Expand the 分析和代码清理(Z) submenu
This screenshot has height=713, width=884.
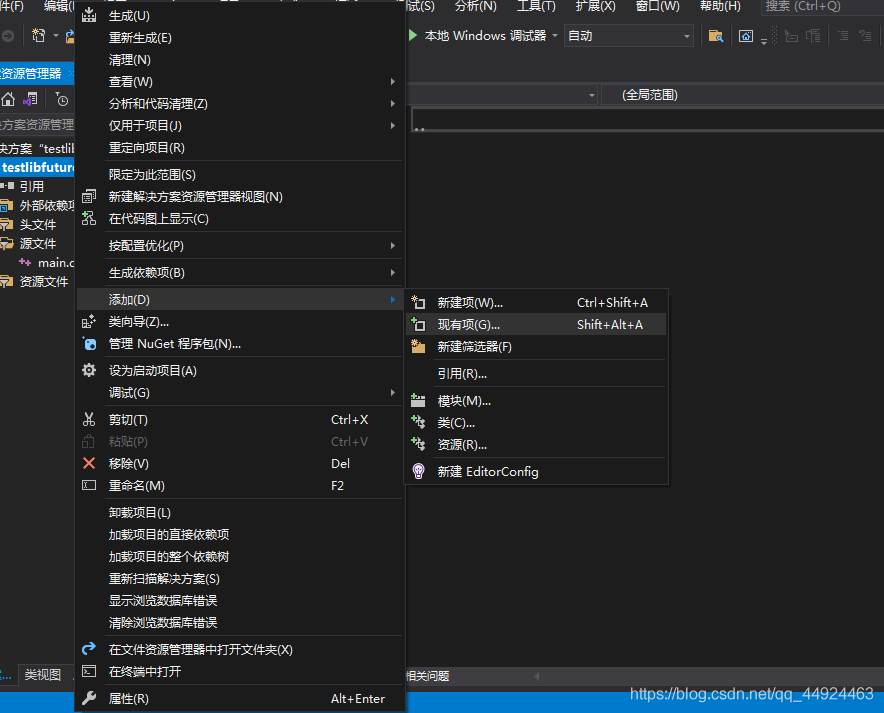[x=392, y=104]
